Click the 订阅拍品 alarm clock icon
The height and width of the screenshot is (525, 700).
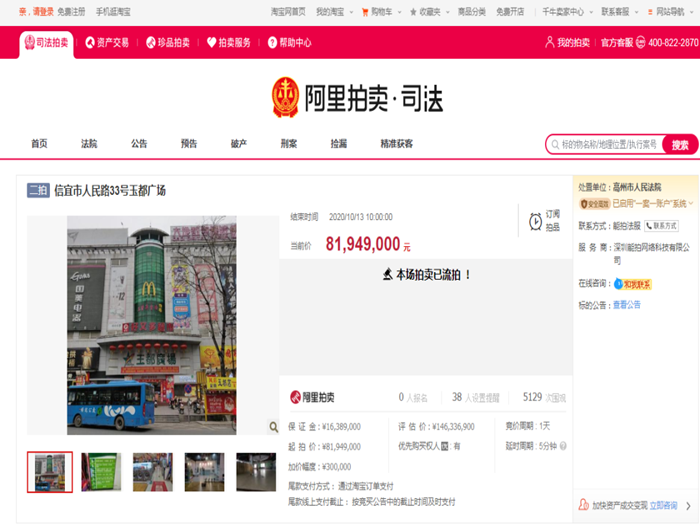[536, 221]
